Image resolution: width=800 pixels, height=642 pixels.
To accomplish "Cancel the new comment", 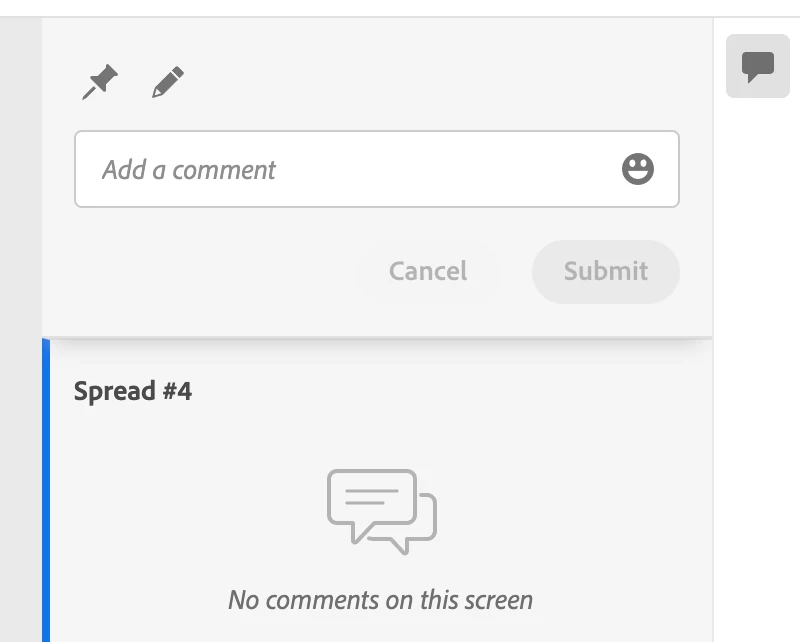I will pyautogui.click(x=428, y=271).
